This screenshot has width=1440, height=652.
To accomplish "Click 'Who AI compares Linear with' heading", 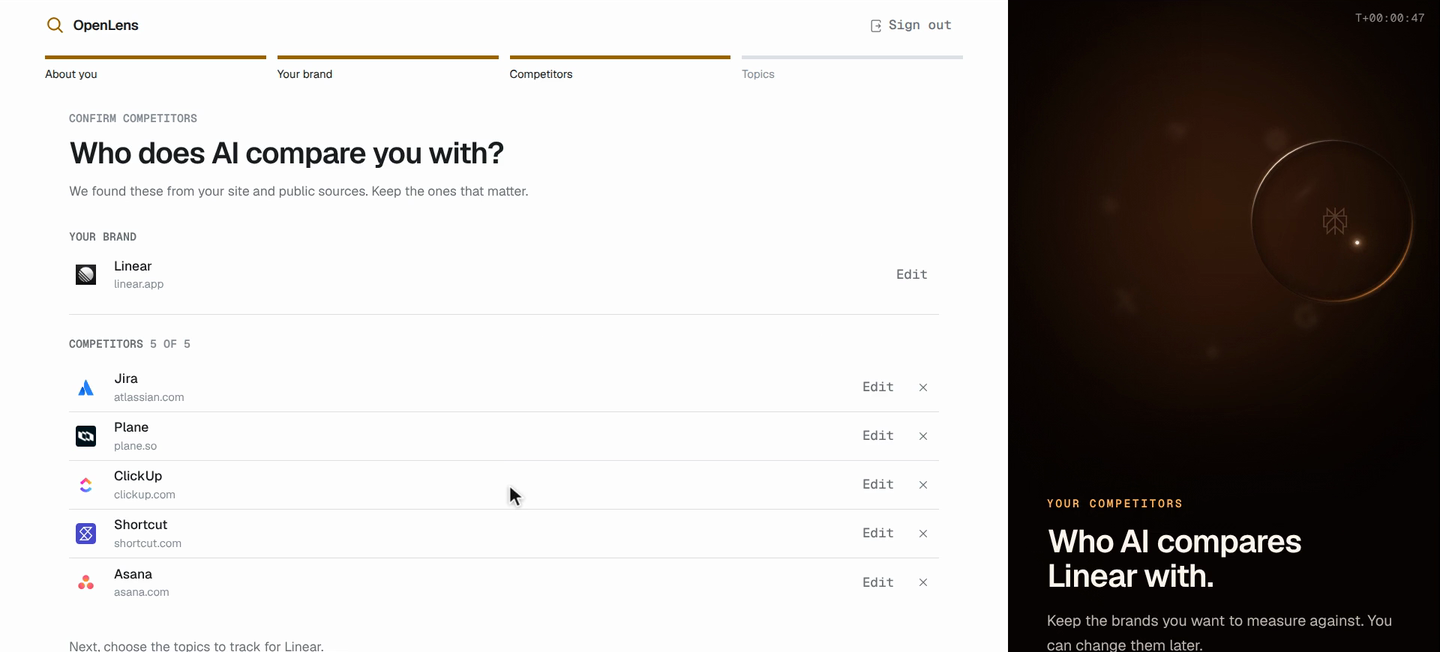I will pos(1174,558).
